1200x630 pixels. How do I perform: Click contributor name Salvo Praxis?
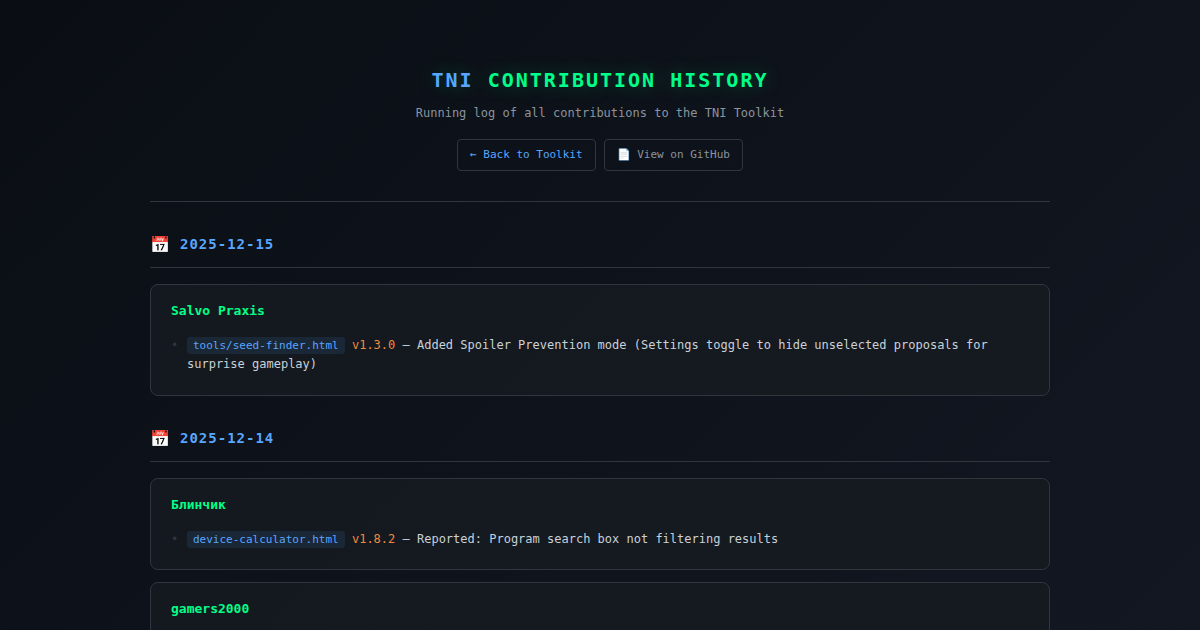pyautogui.click(x=218, y=311)
